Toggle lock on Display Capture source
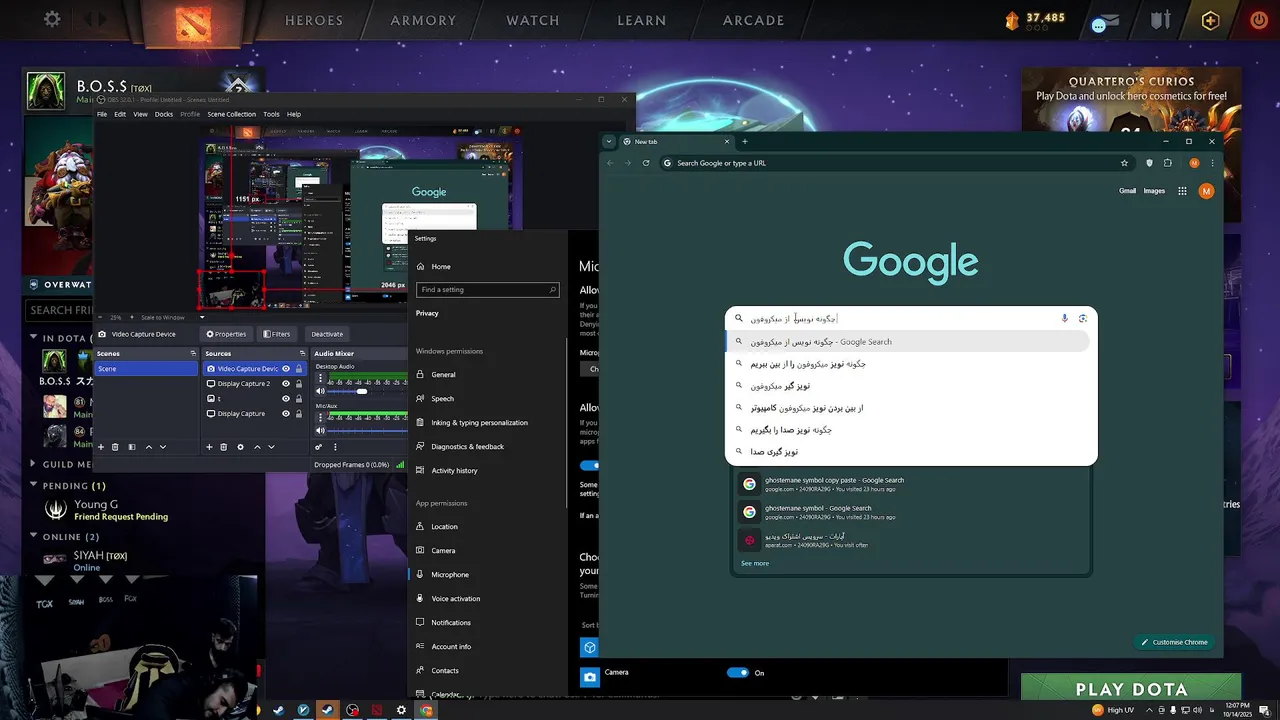1280x720 pixels. pos(299,414)
